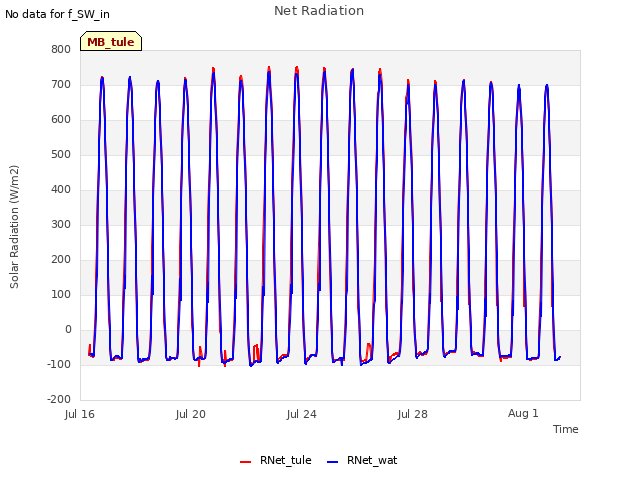Click the 500 y-axis tick label
This screenshot has width=640, height=480.
tap(61, 155)
